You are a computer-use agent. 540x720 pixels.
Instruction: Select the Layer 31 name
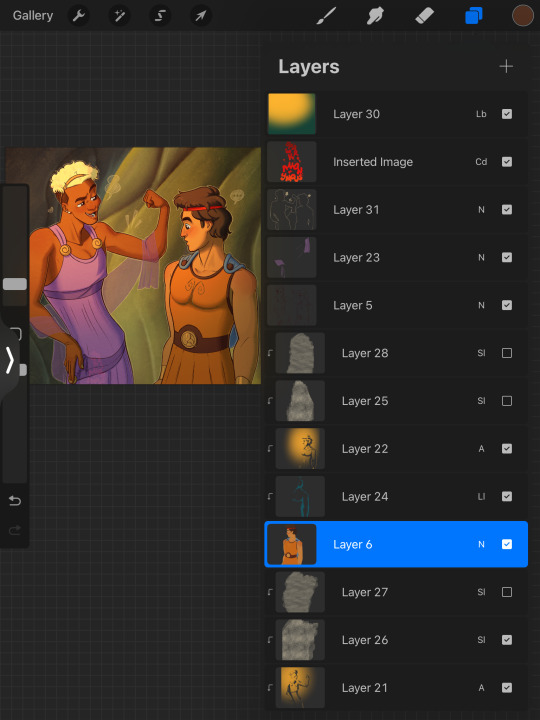click(356, 210)
